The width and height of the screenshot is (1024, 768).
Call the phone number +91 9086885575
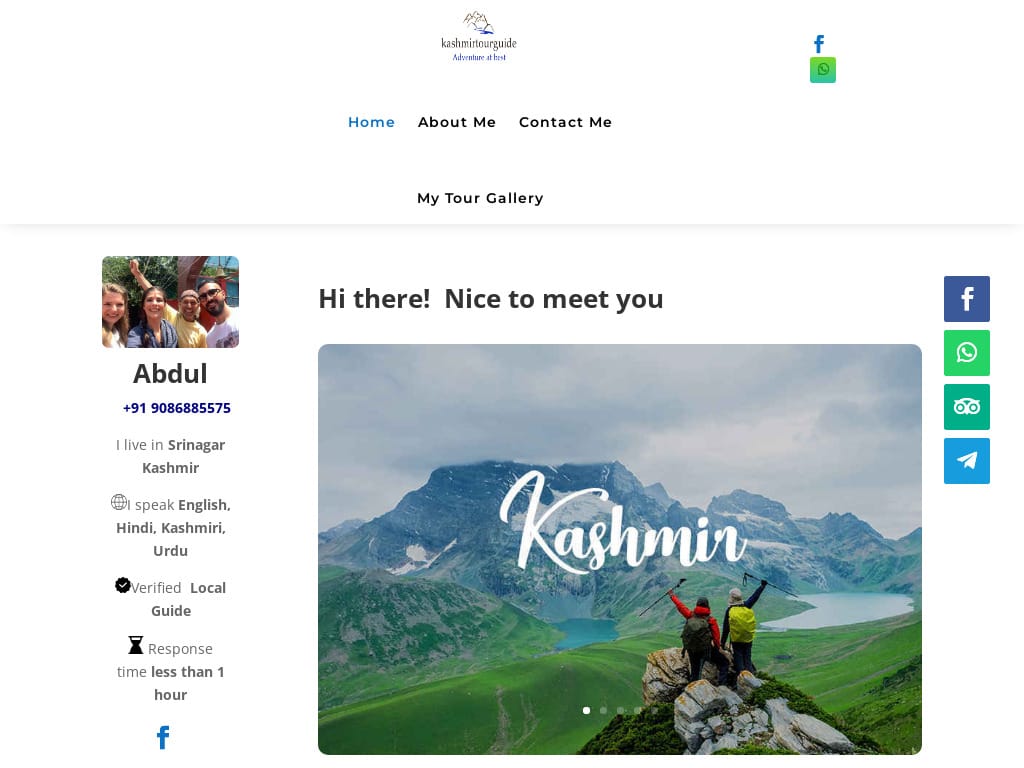coord(177,408)
